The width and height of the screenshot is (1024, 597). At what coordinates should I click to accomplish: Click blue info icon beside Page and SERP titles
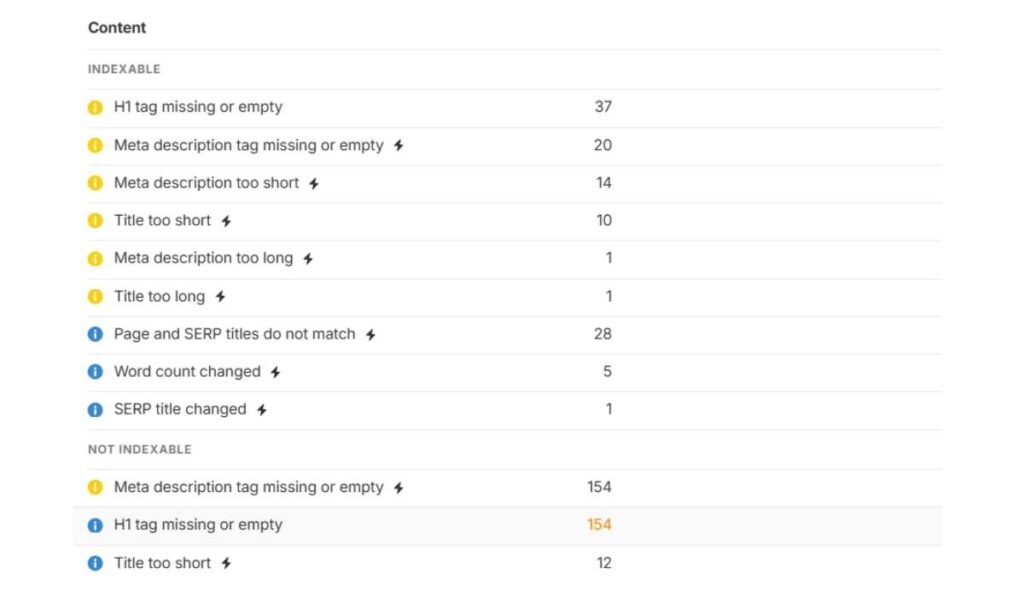(95, 334)
